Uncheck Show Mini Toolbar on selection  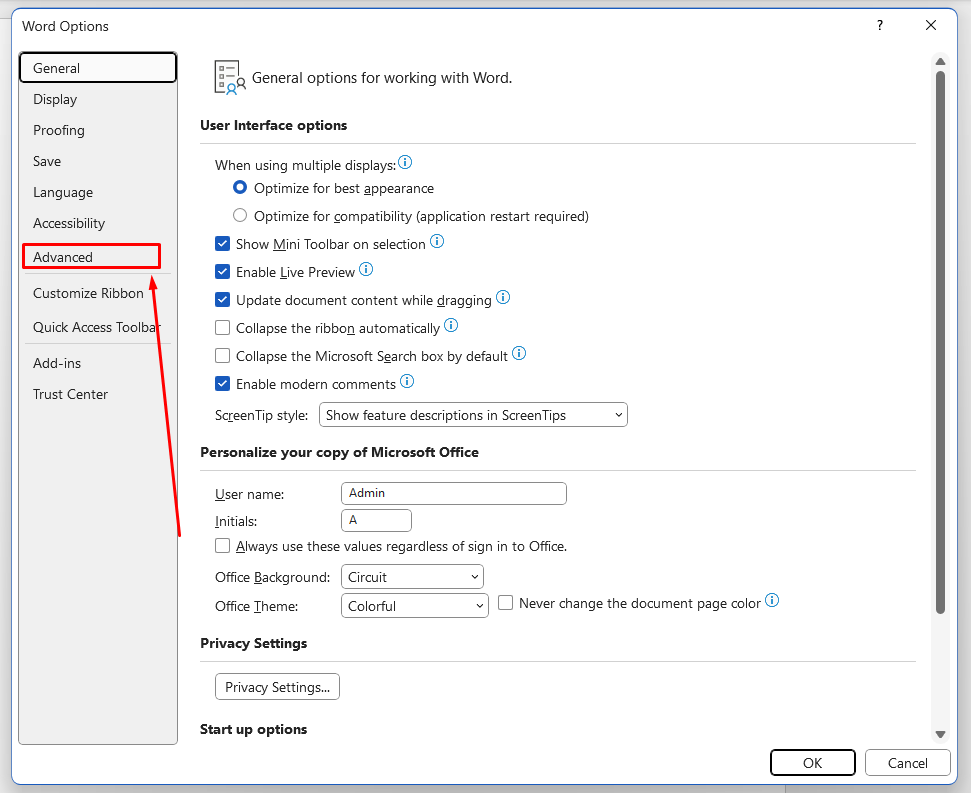[222, 244]
